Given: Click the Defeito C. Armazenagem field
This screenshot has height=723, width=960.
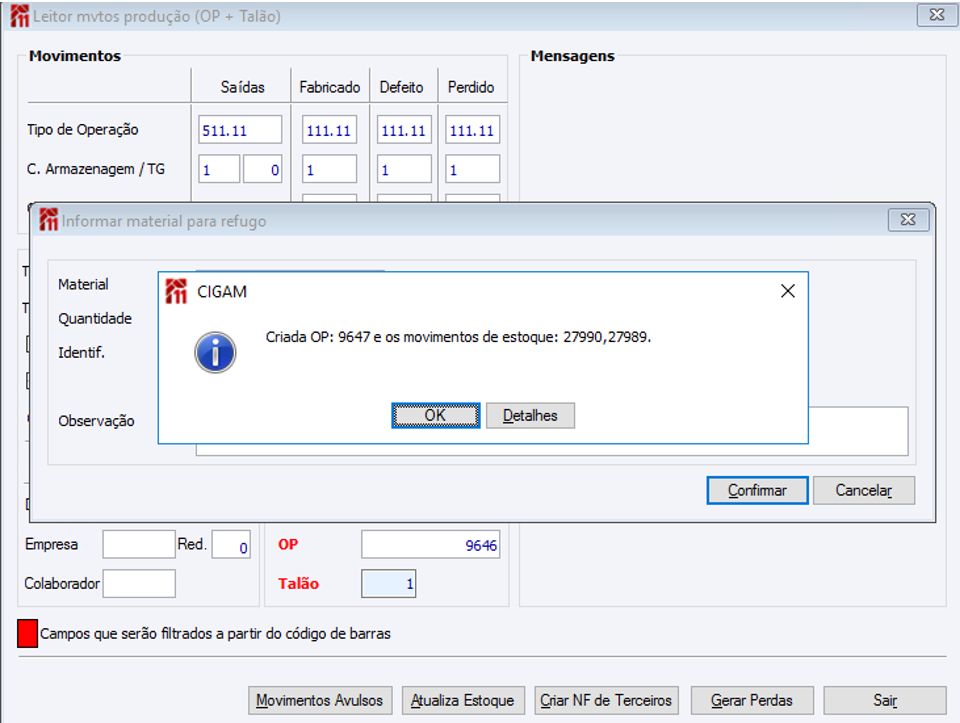Looking at the screenshot, I should 404,169.
